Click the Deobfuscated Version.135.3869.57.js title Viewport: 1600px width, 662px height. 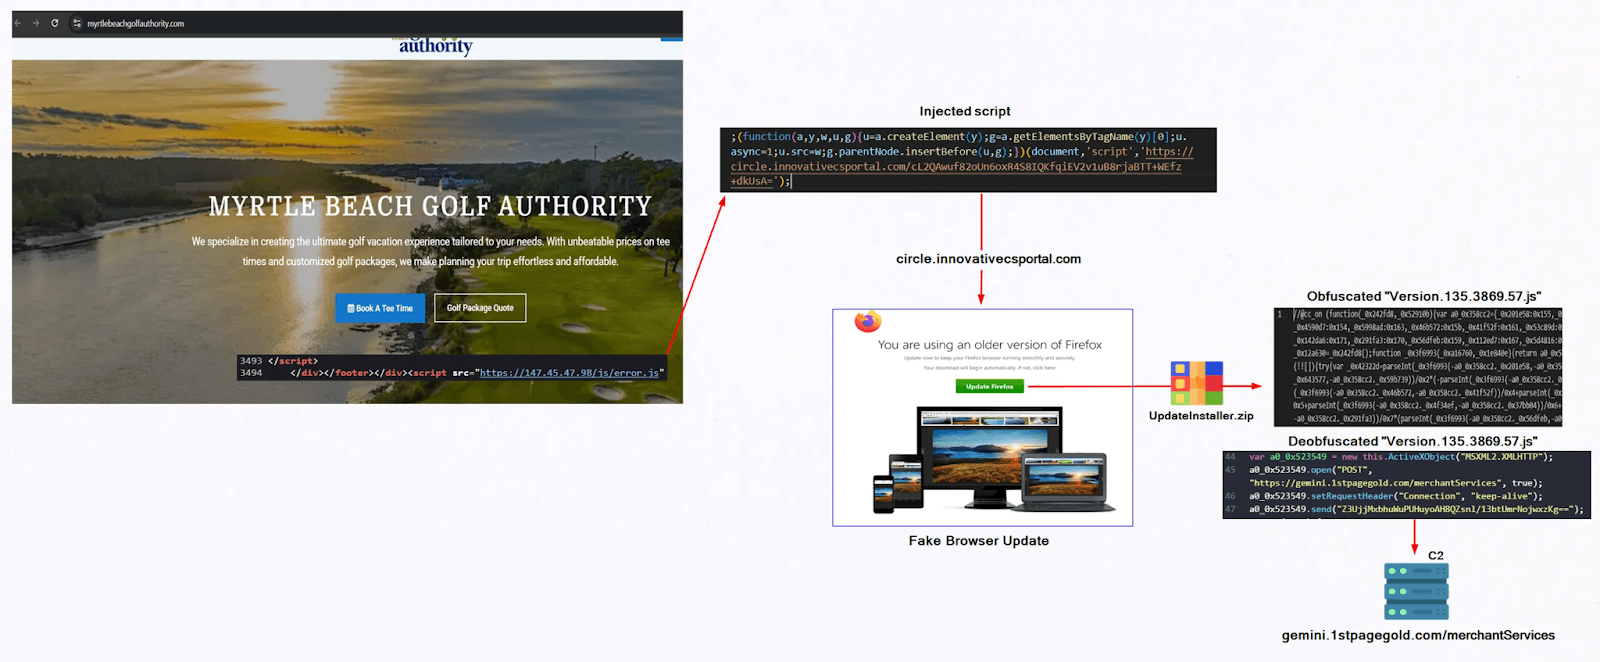(1413, 441)
